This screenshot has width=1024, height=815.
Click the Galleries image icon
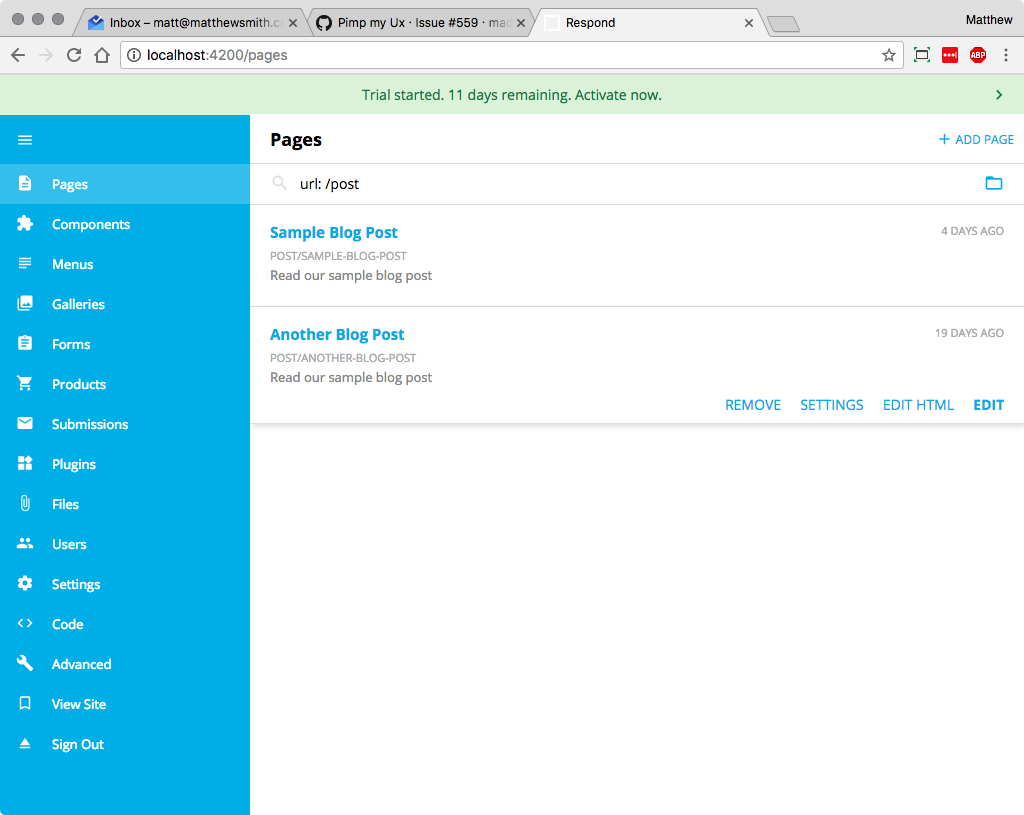click(25, 303)
